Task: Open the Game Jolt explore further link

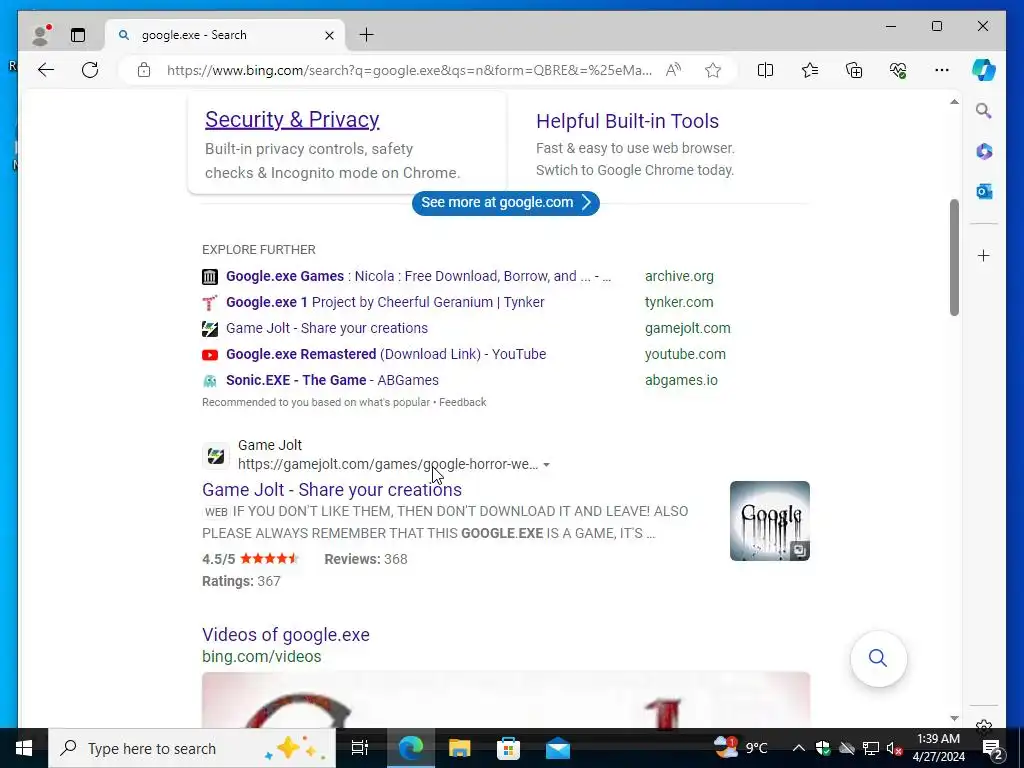Action: [x=327, y=328]
